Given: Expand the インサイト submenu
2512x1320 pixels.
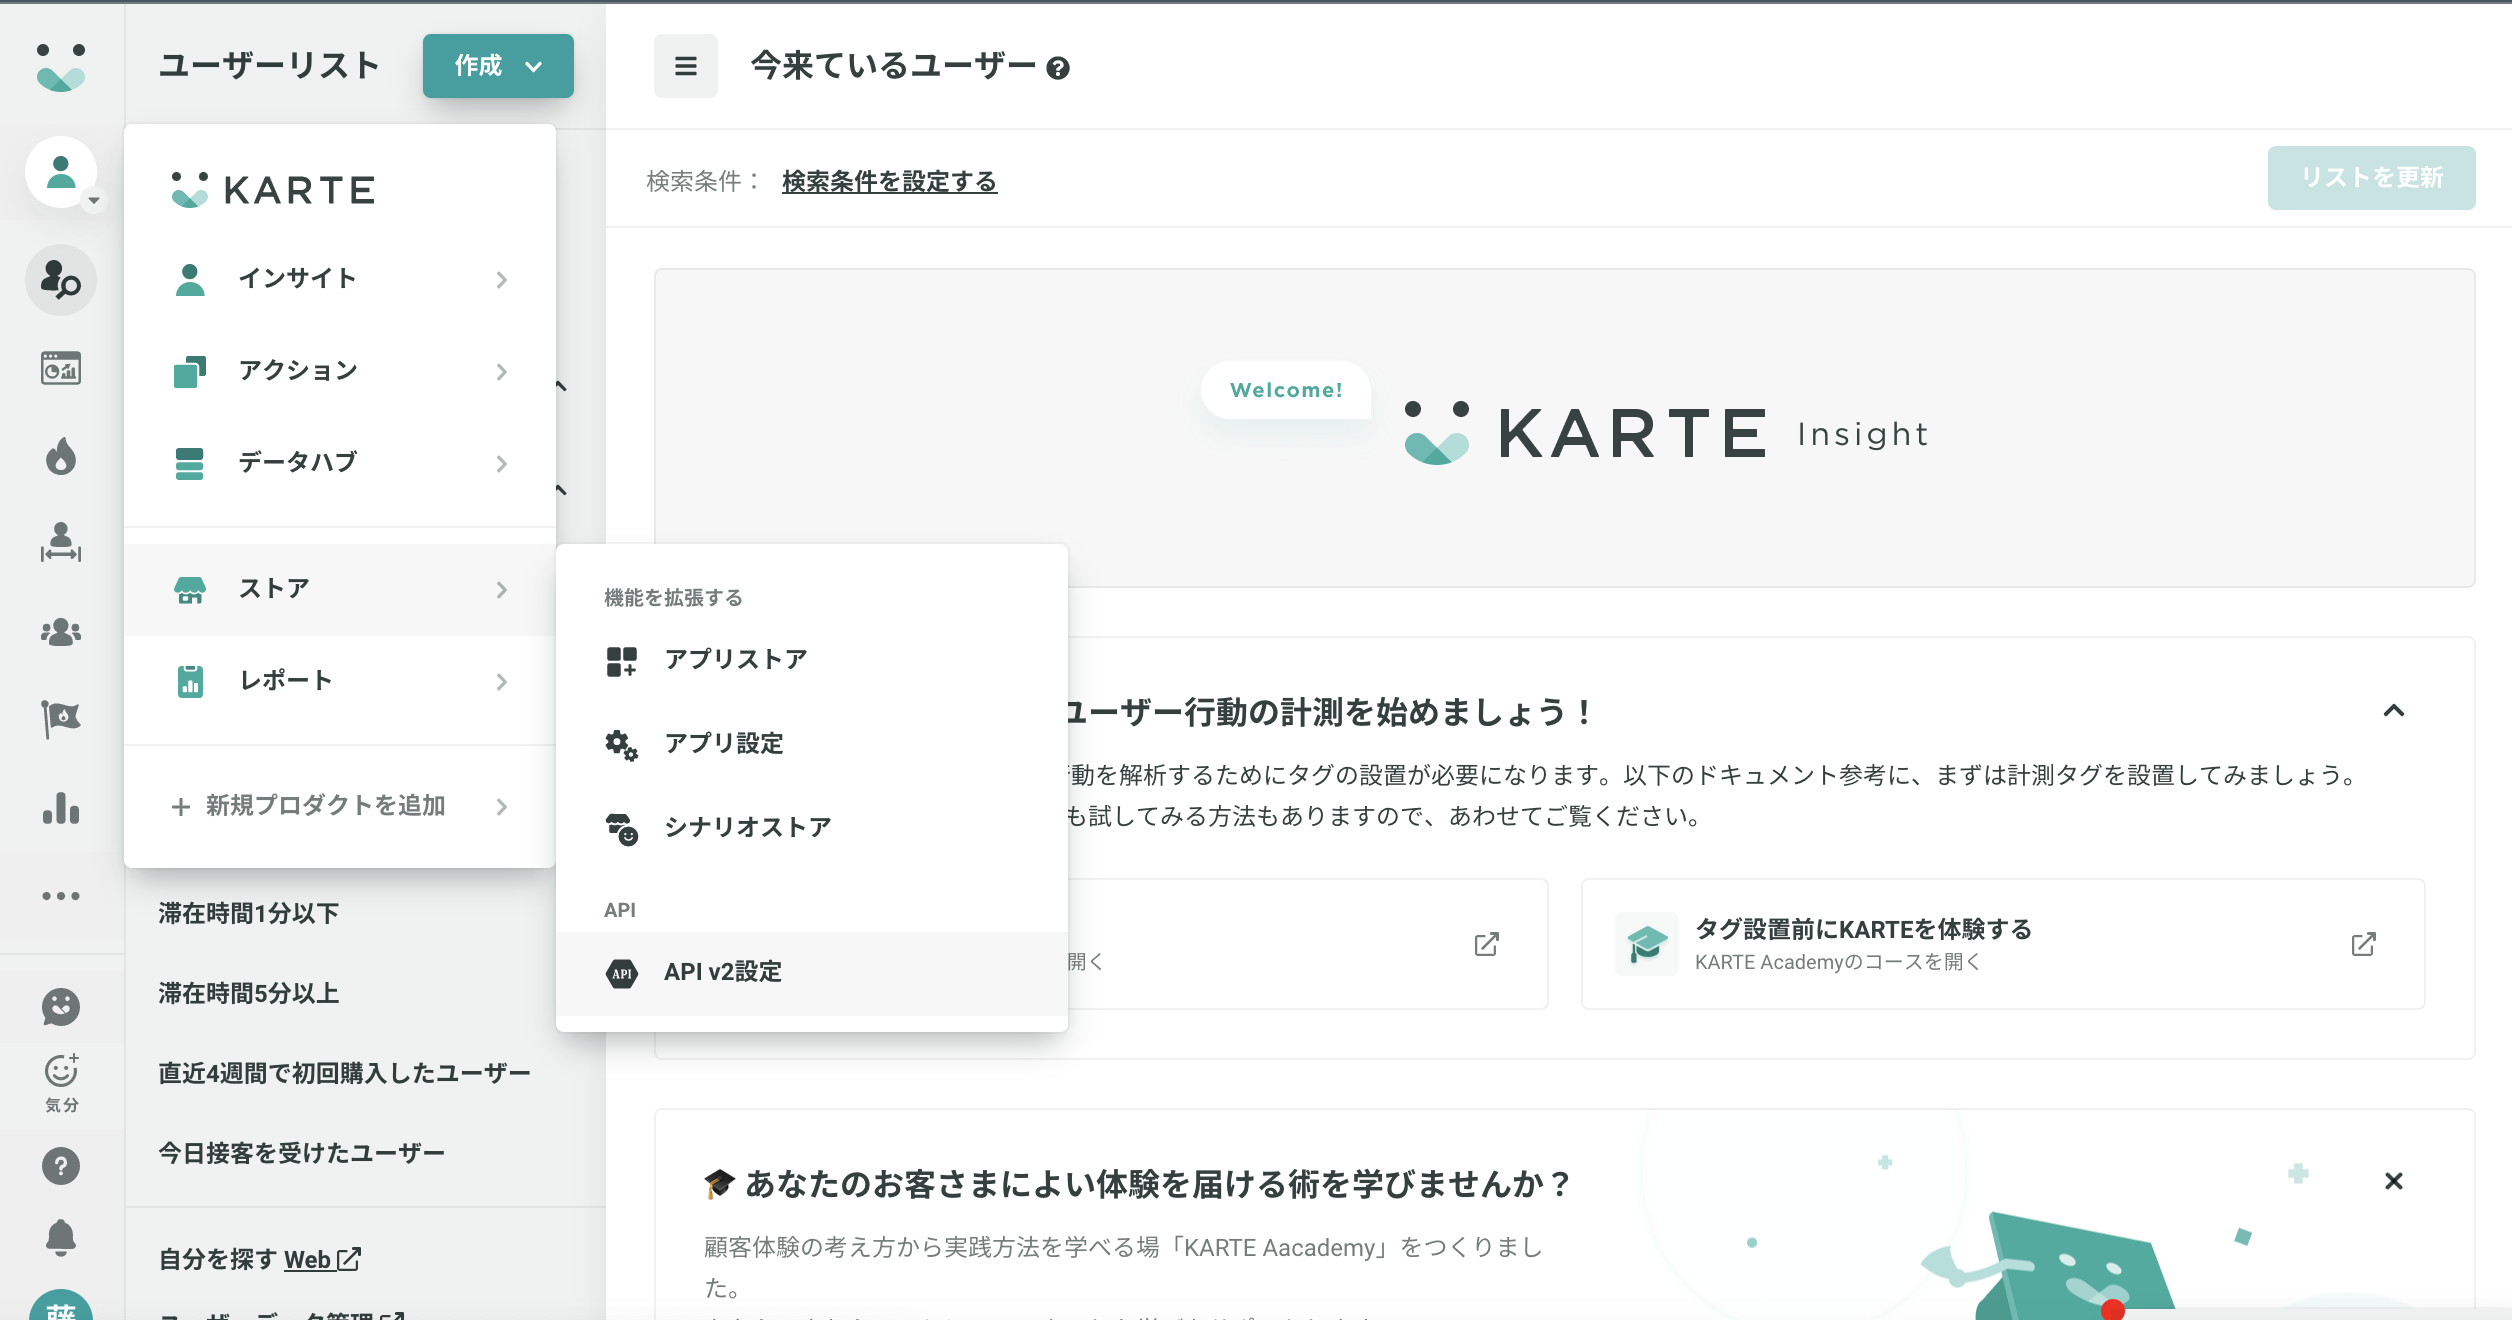Looking at the screenshot, I should click(x=340, y=279).
